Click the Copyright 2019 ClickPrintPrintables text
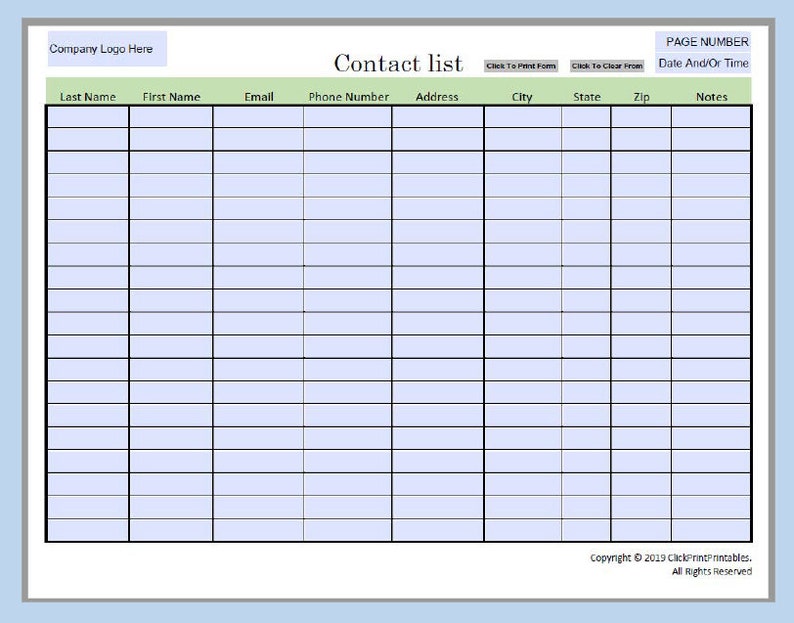794x623 pixels. pyautogui.click(x=670, y=558)
